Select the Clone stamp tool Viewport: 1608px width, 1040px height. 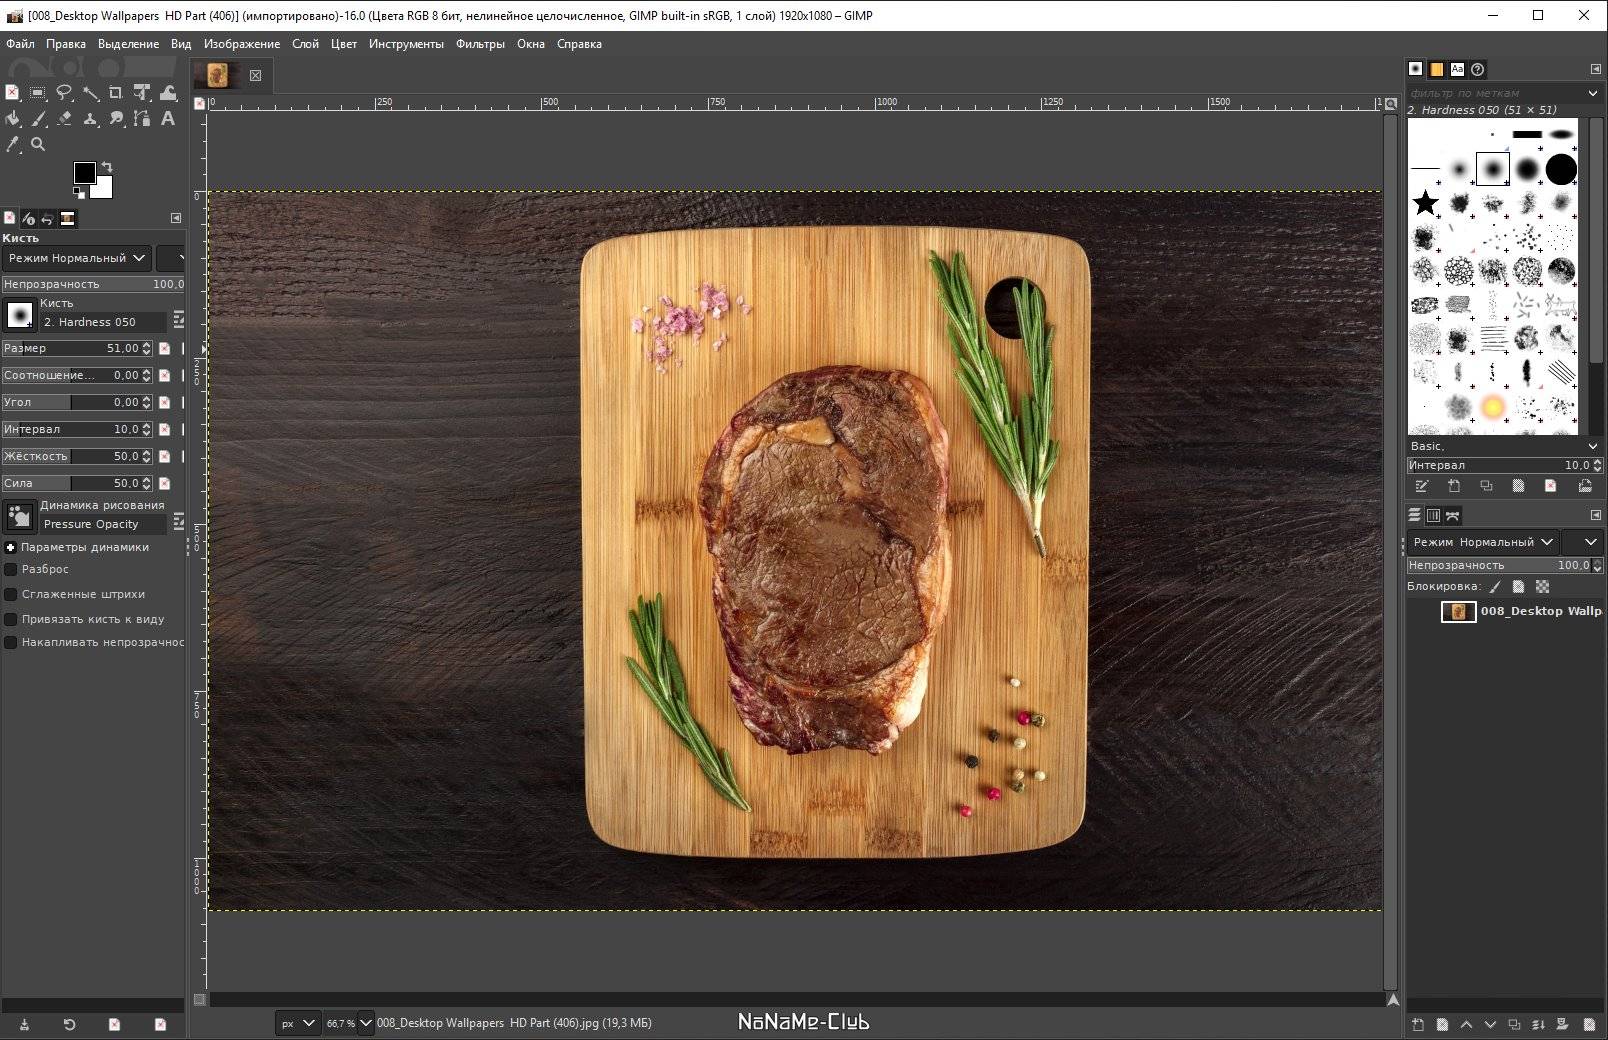(x=90, y=119)
